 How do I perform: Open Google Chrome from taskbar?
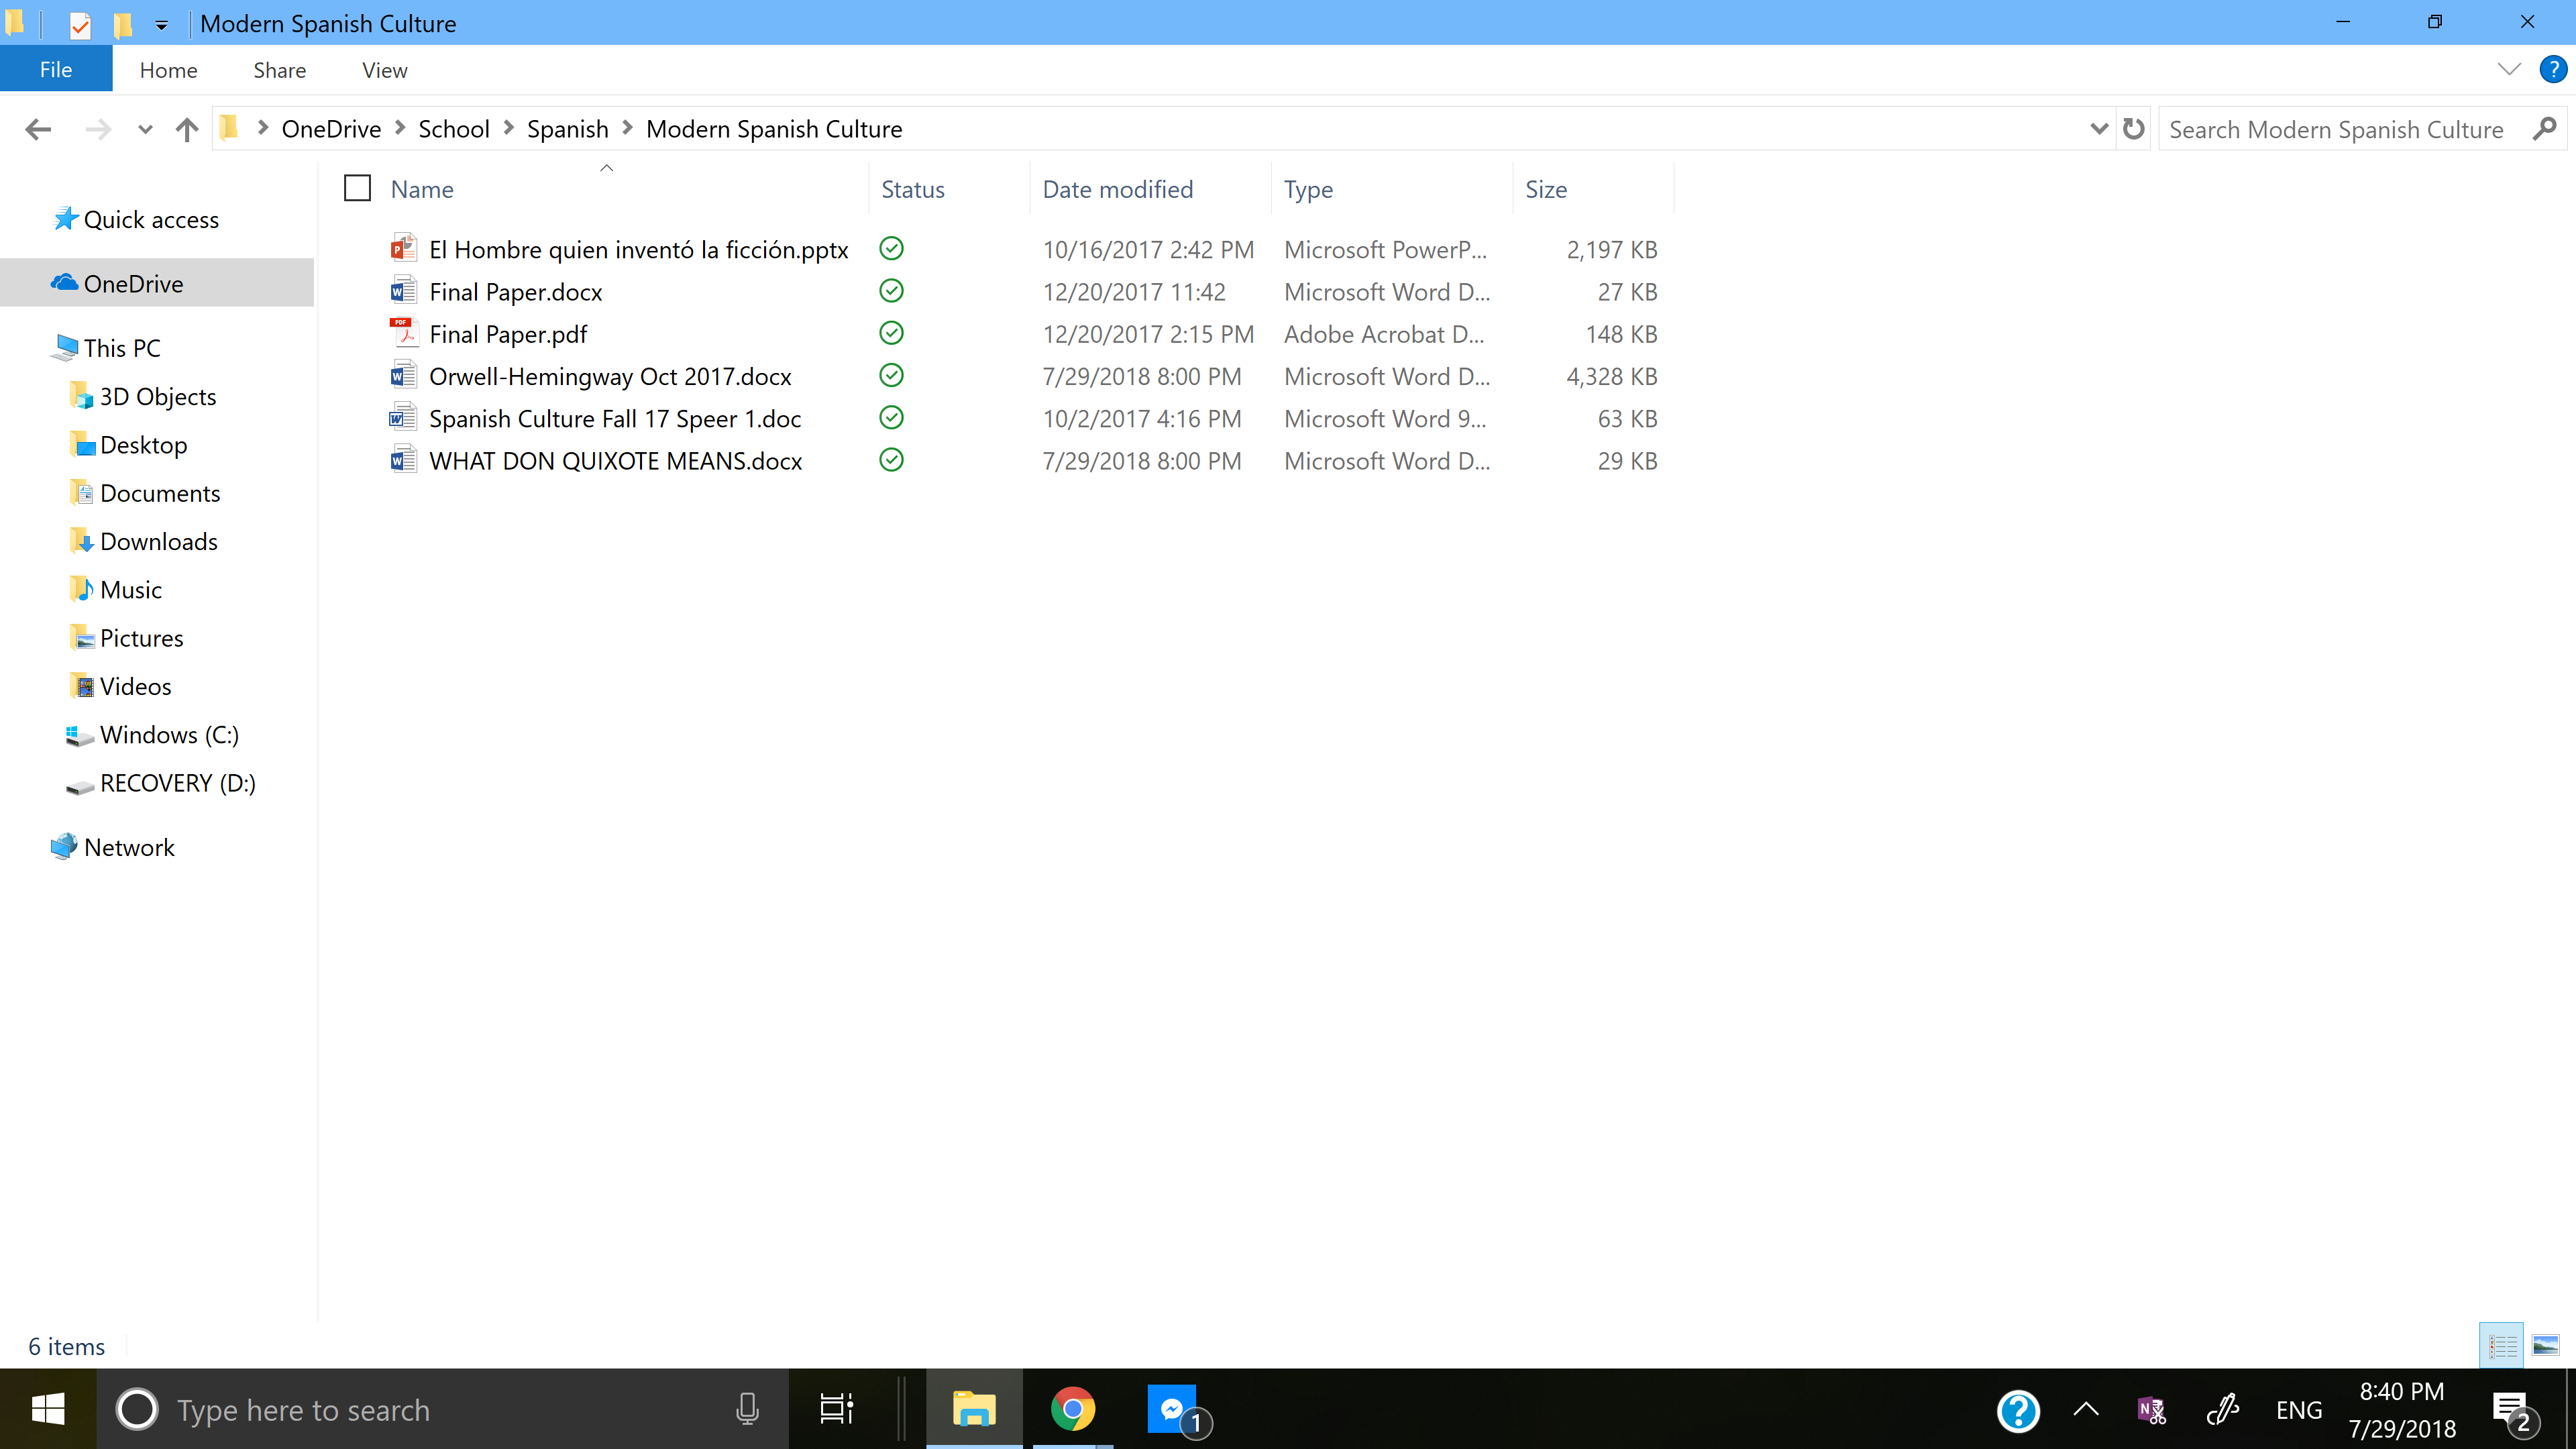click(x=1072, y=1409)
